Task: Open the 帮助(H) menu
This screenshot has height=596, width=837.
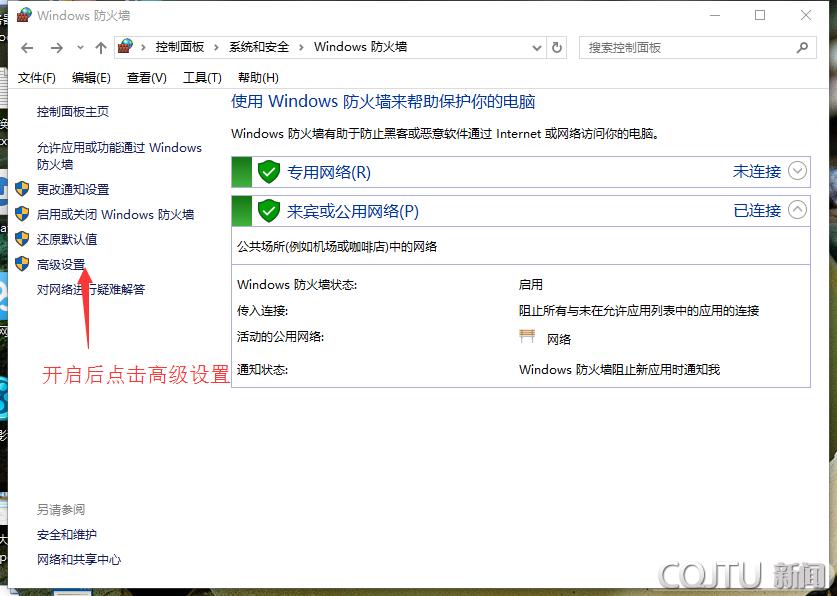Action: [258, 78]
